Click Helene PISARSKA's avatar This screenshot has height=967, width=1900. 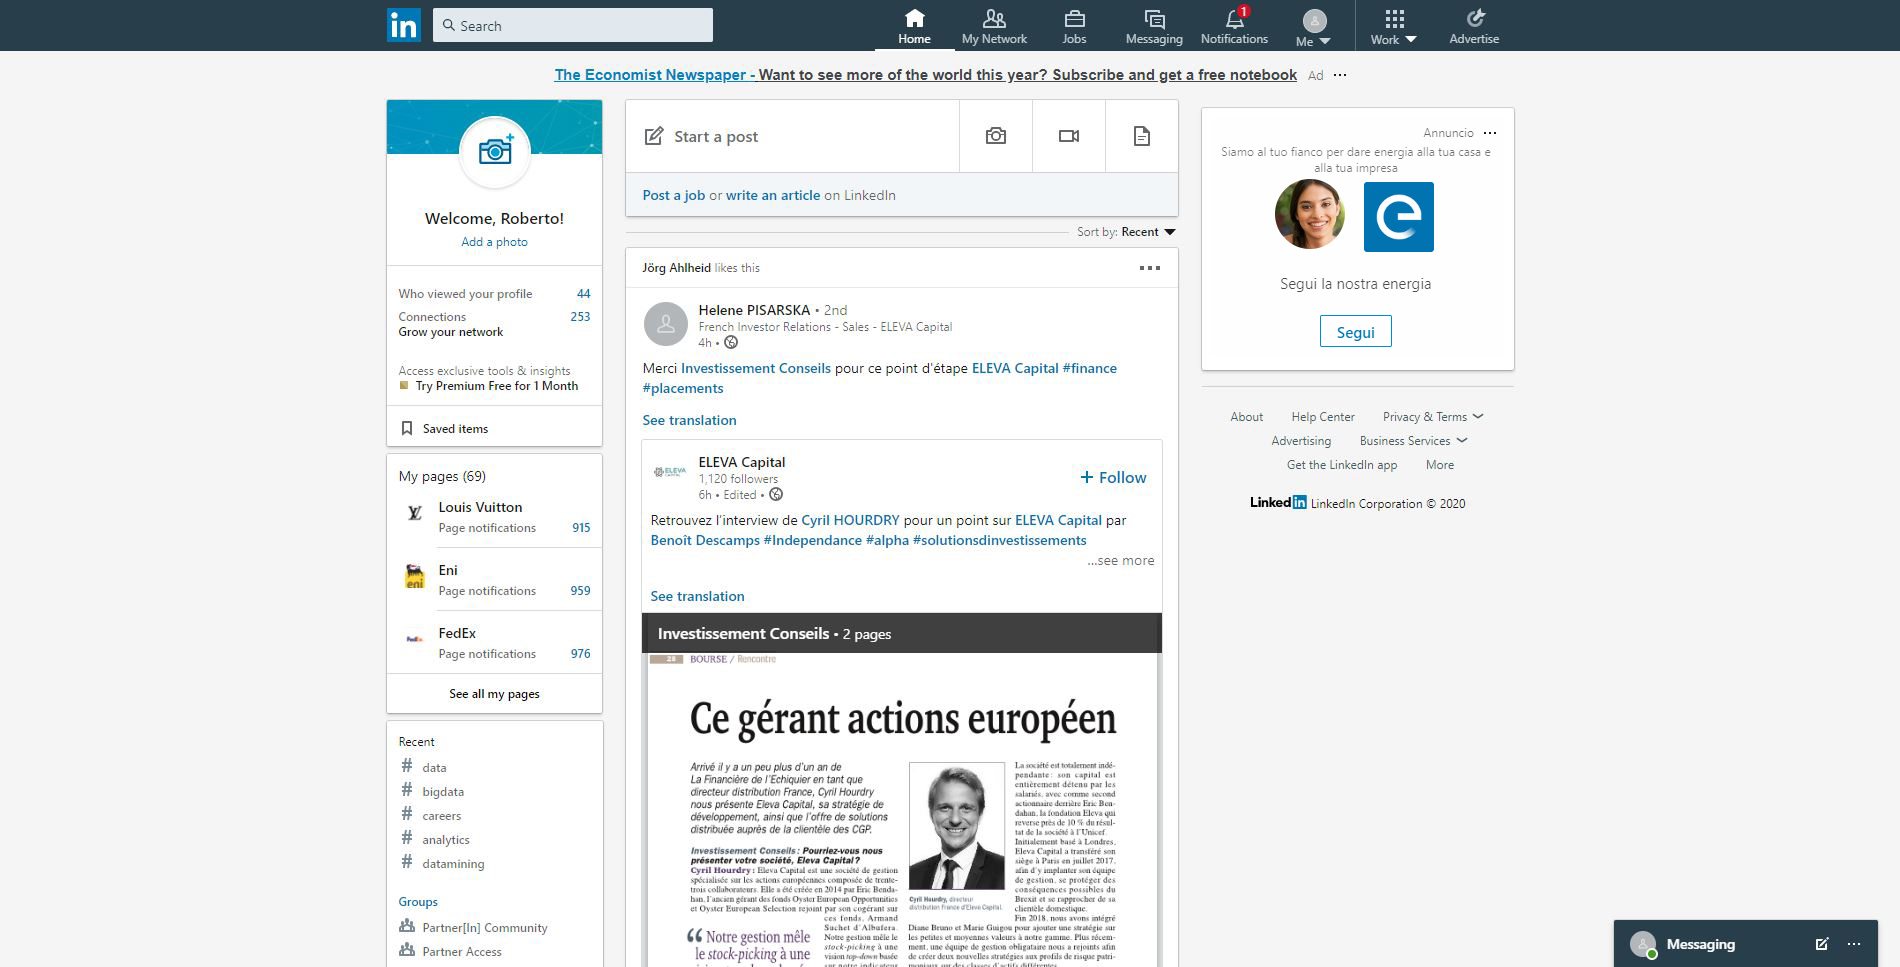point(666,324)
